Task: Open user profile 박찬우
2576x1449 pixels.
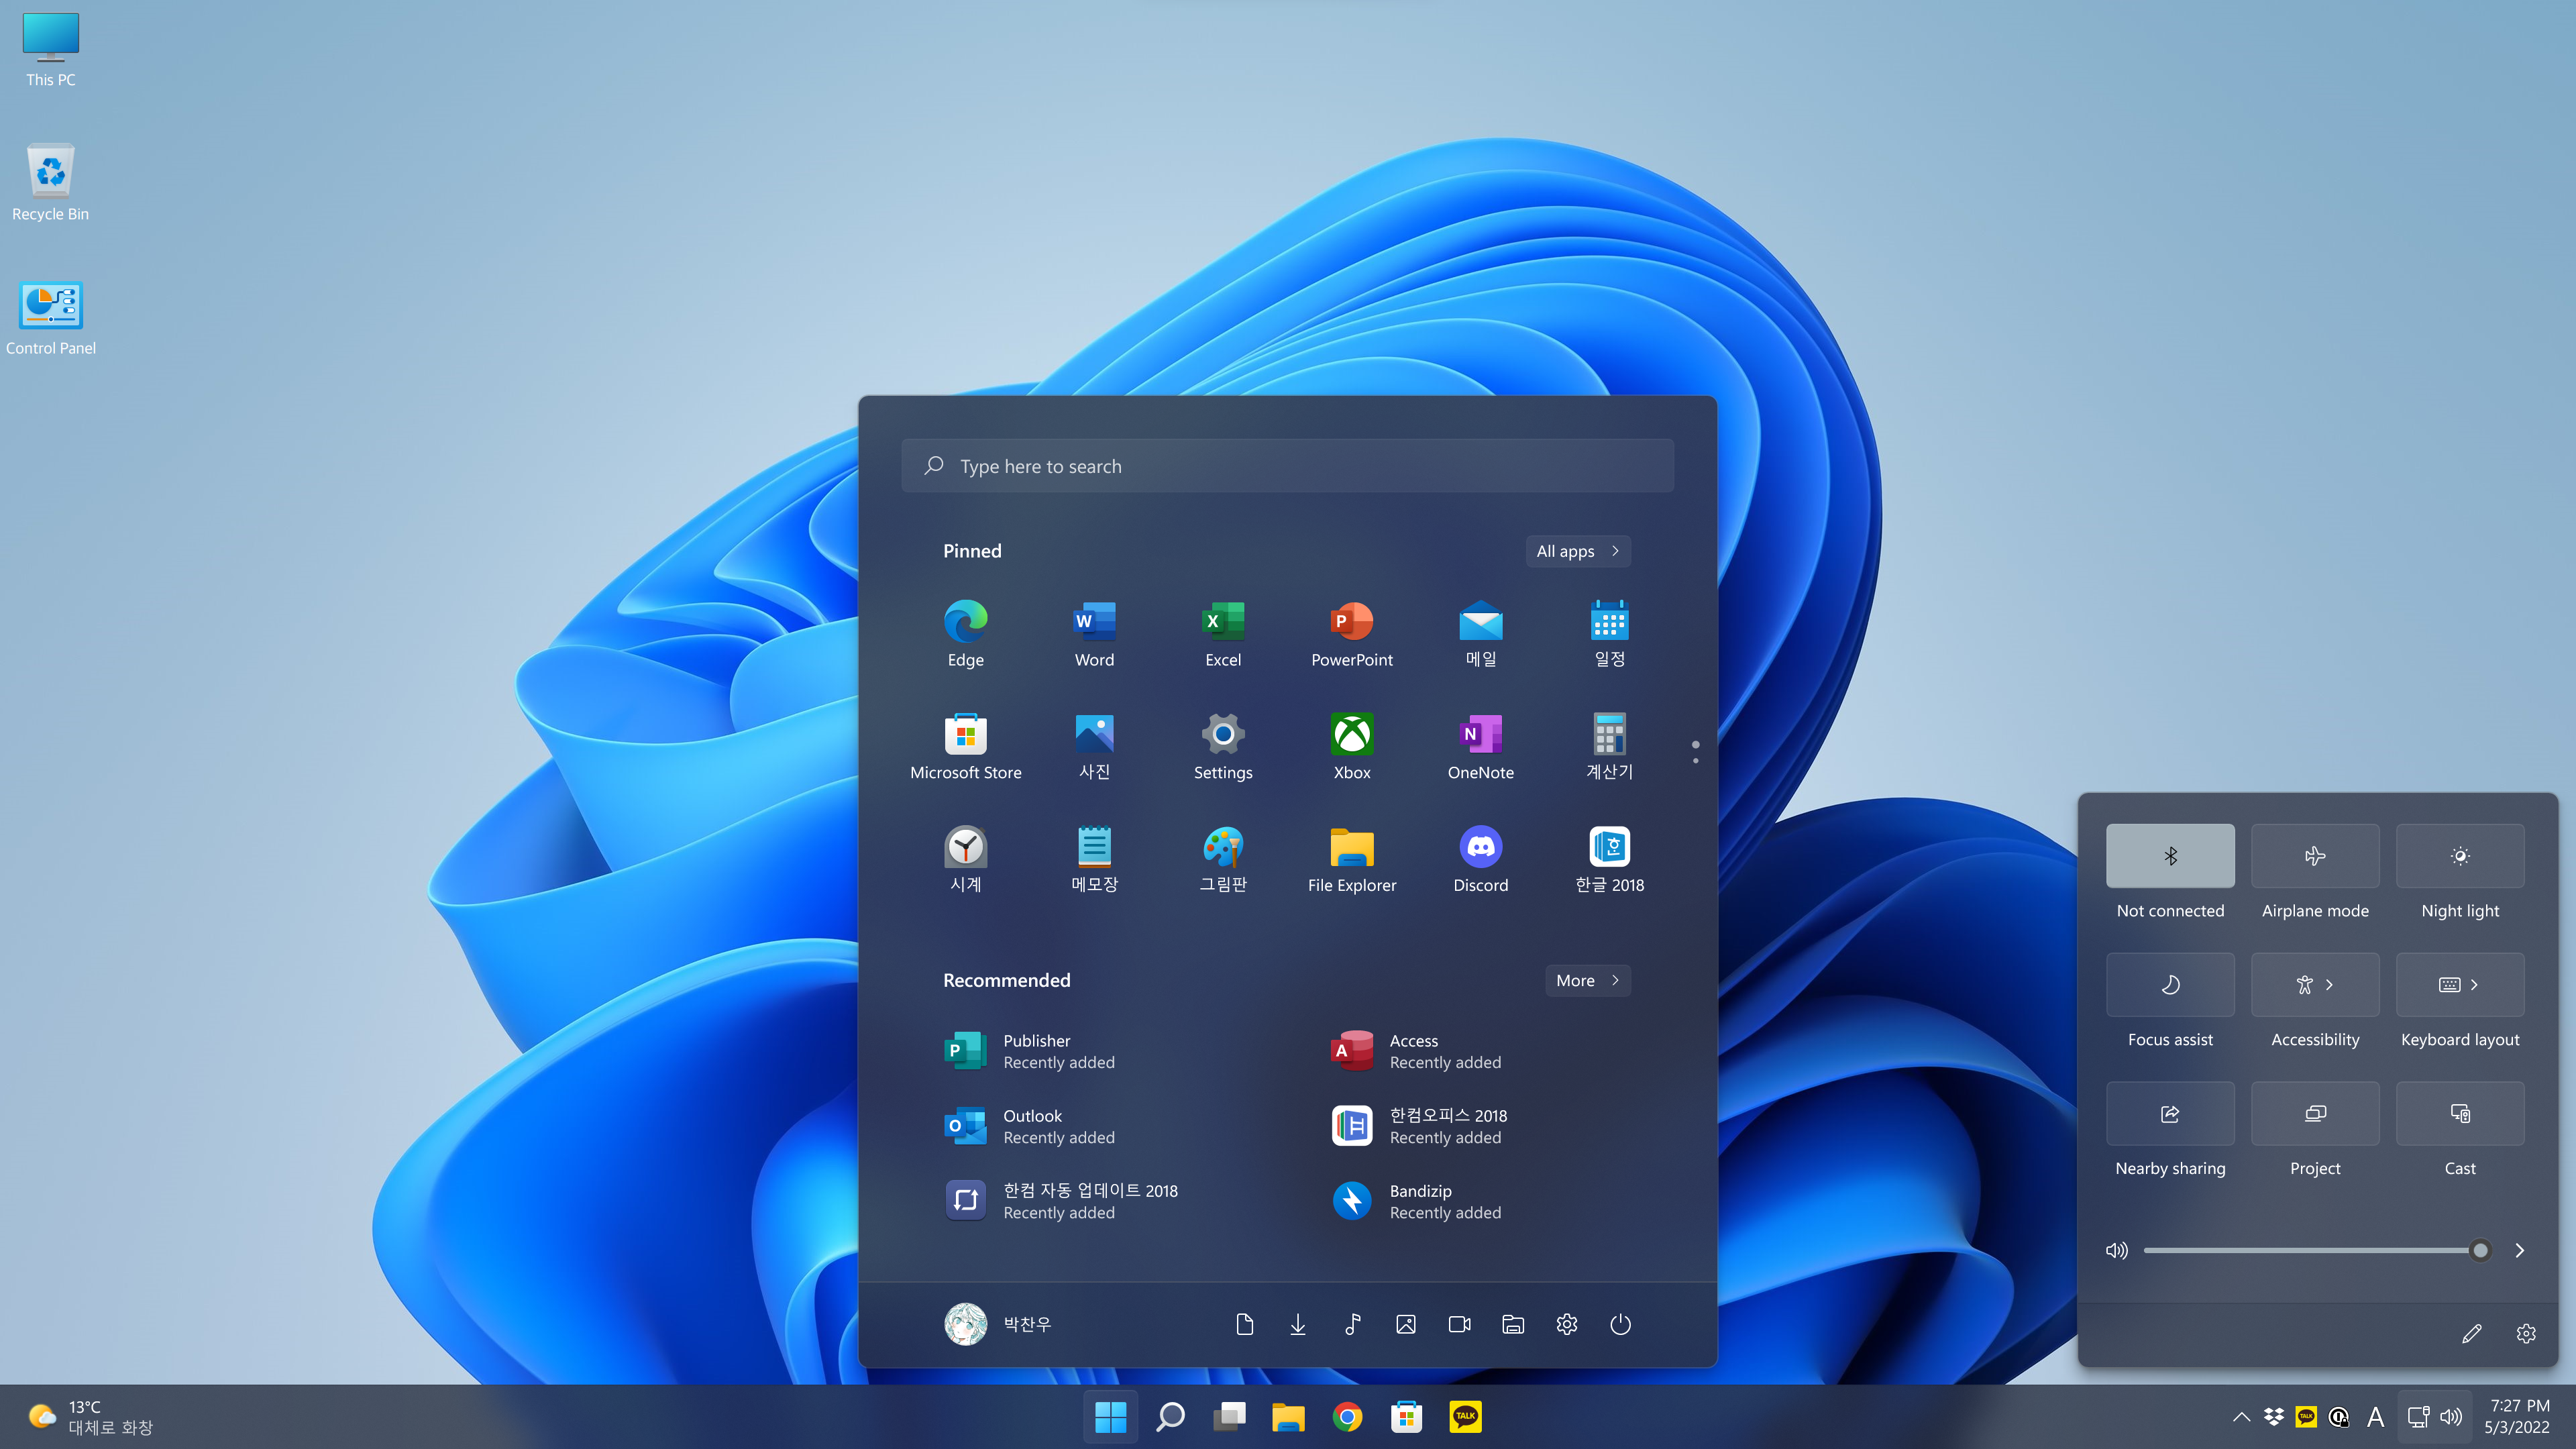Action: coord(998,1324)
